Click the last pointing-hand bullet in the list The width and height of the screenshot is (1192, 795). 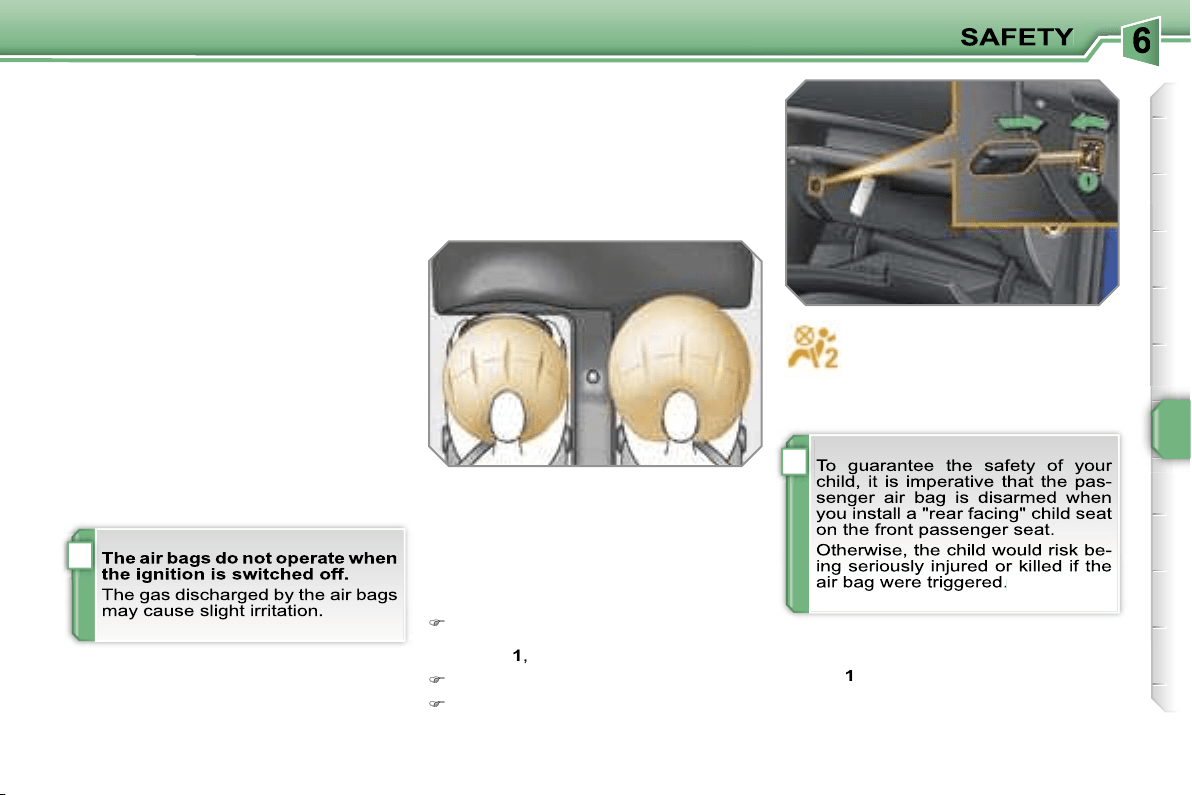click(436, 704)
